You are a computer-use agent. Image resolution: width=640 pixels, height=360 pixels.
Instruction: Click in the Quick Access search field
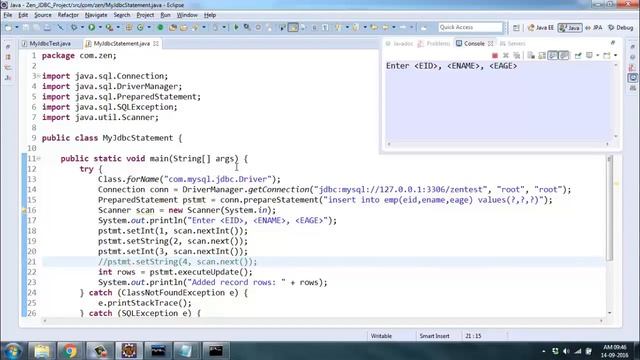coord(470,27)
